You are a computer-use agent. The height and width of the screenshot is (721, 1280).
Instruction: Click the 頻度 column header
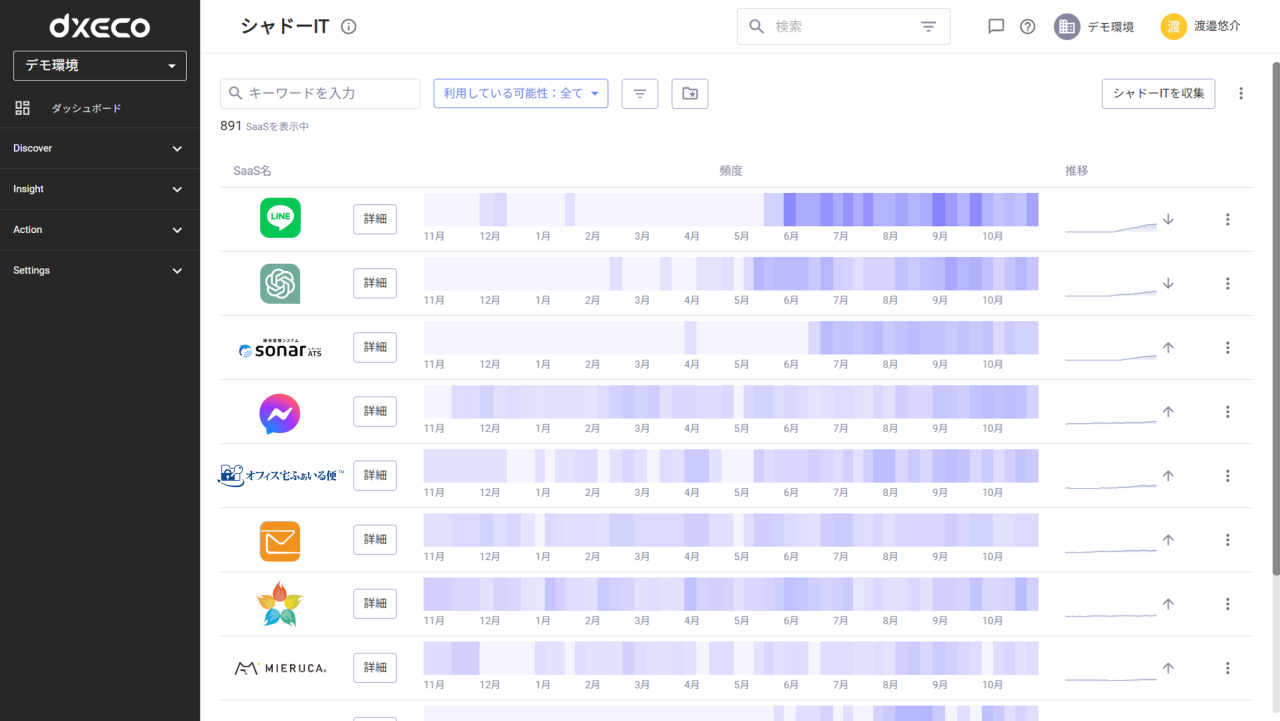[731, 171]
